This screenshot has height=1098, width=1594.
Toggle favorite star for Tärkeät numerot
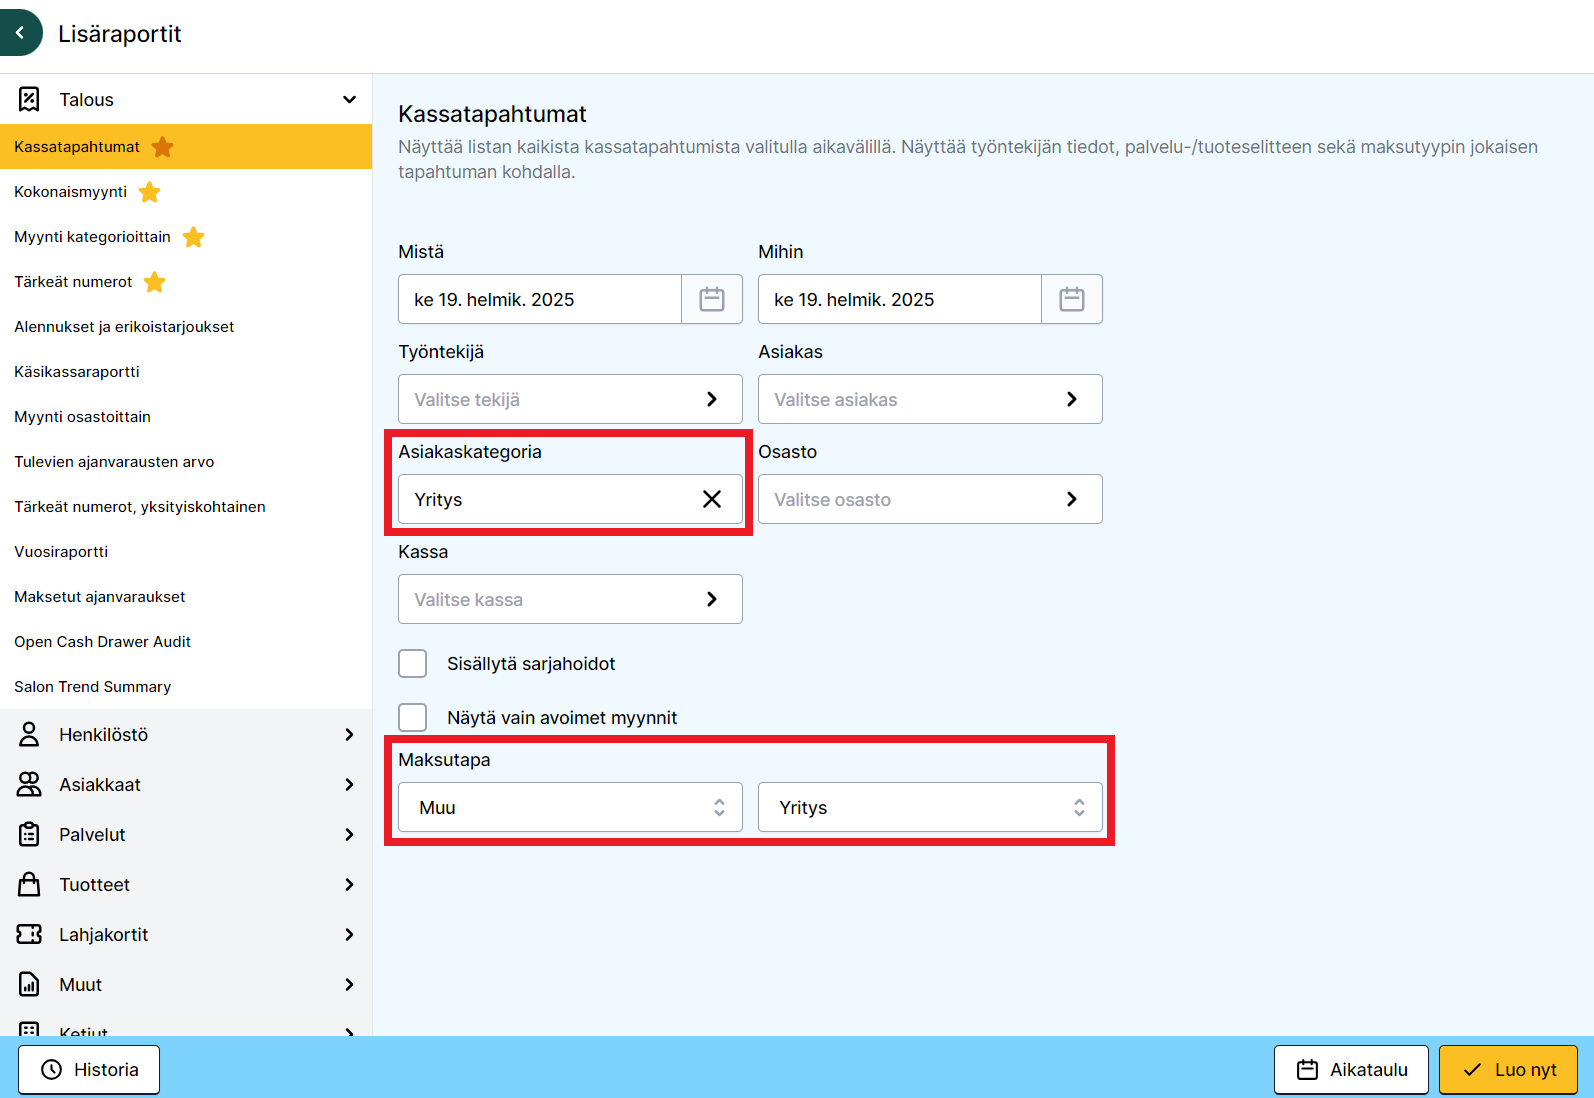(154, 282)
